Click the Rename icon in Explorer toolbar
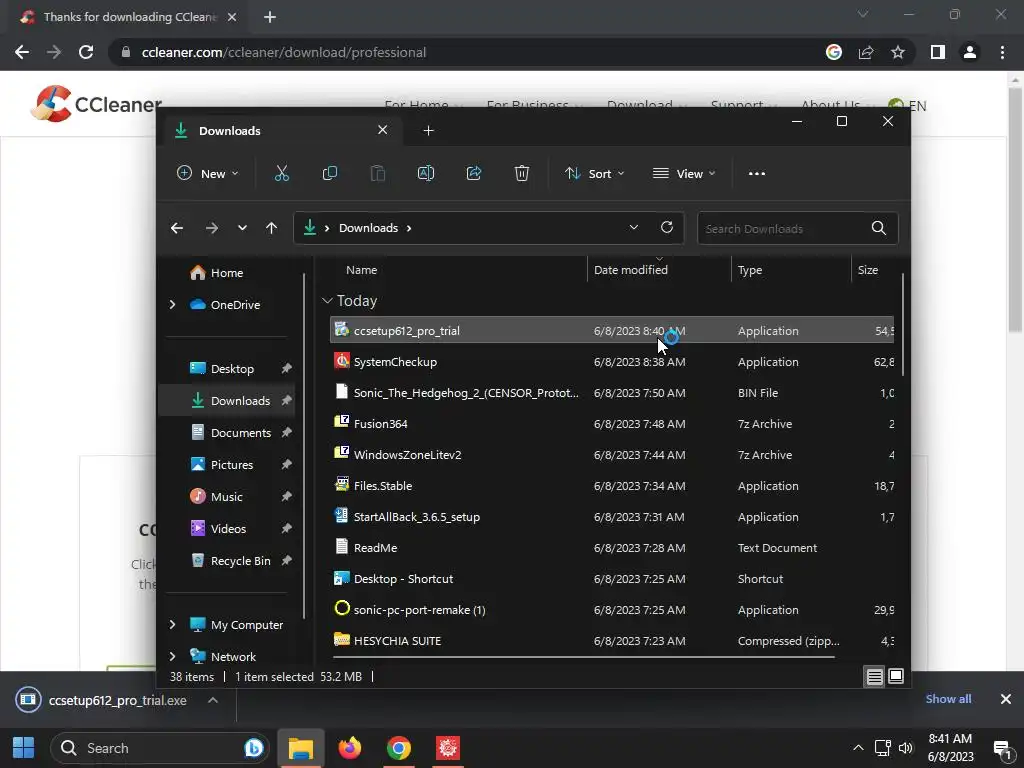The height and width of the screenshot is (768, 1024). click(x=426, y=173)
